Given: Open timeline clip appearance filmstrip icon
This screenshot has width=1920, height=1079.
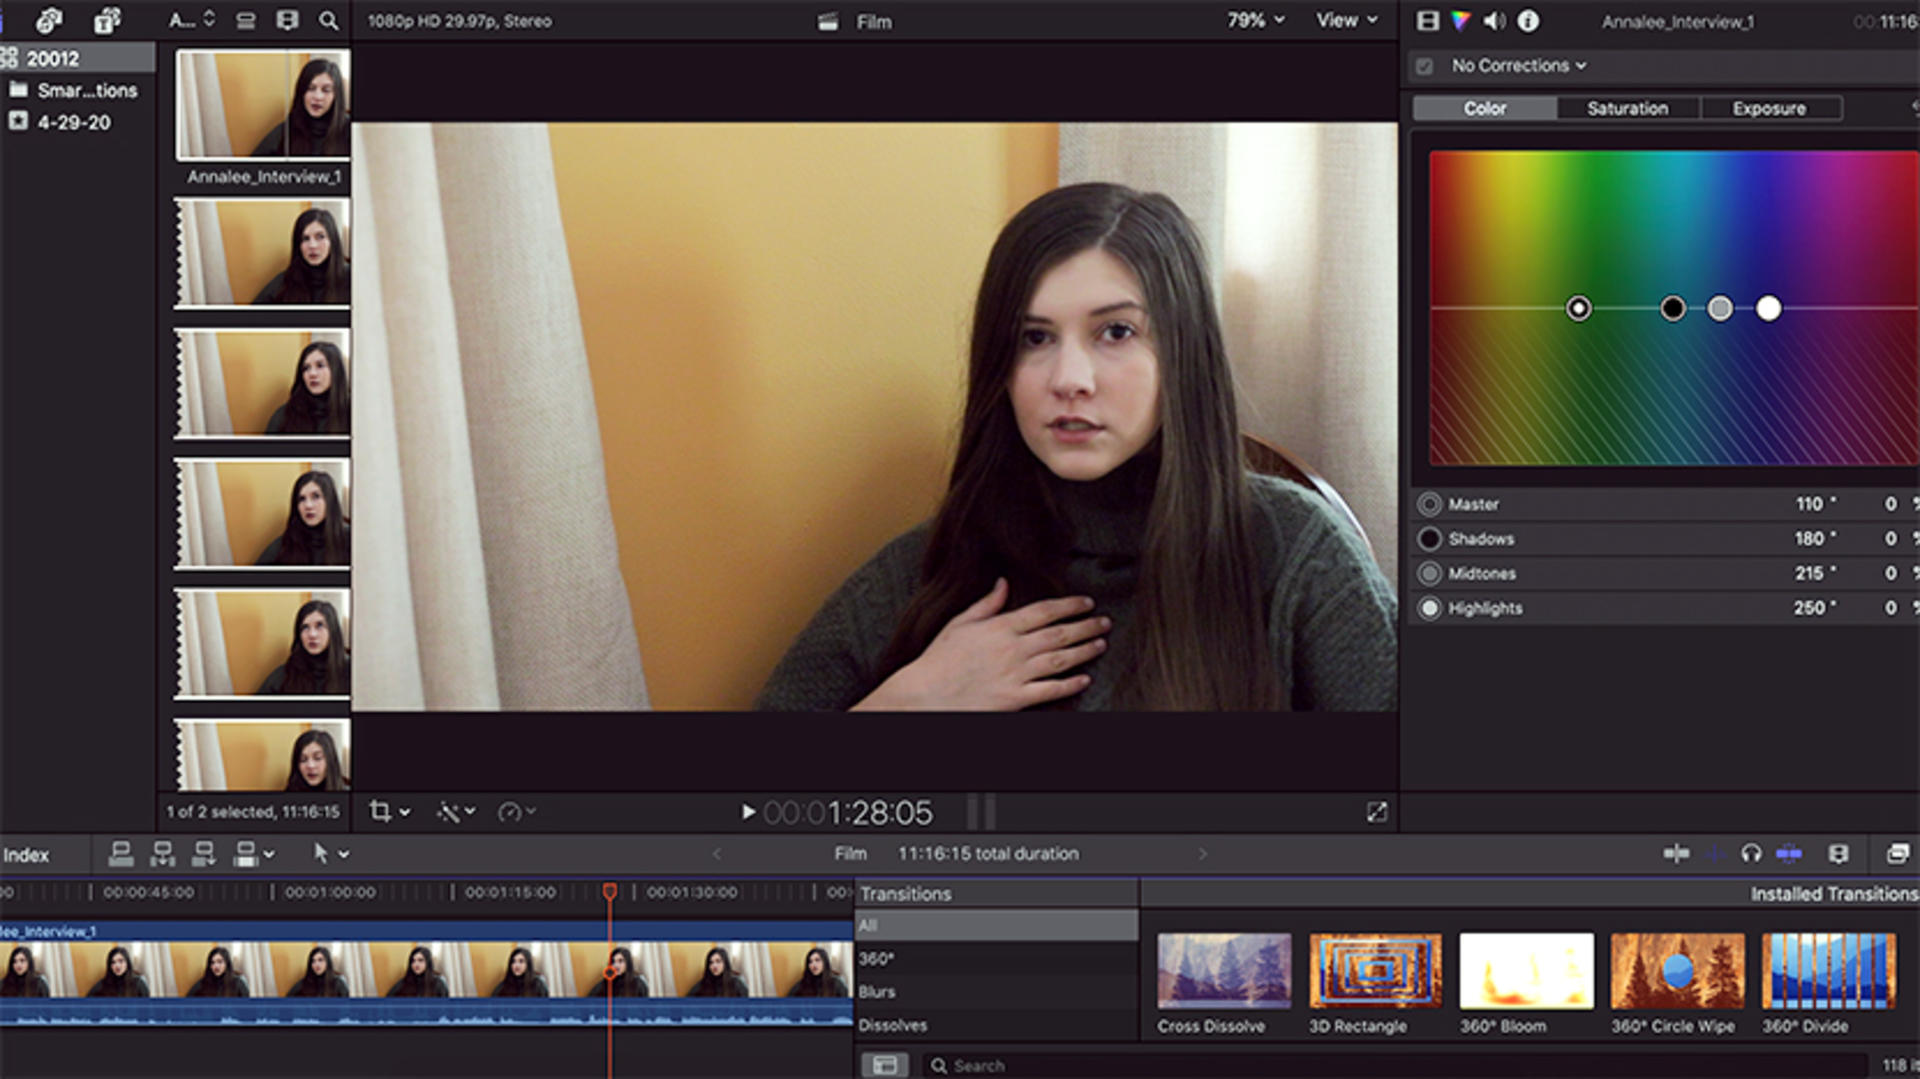Looking at the screenshot, I should [x=1838, y=853].
